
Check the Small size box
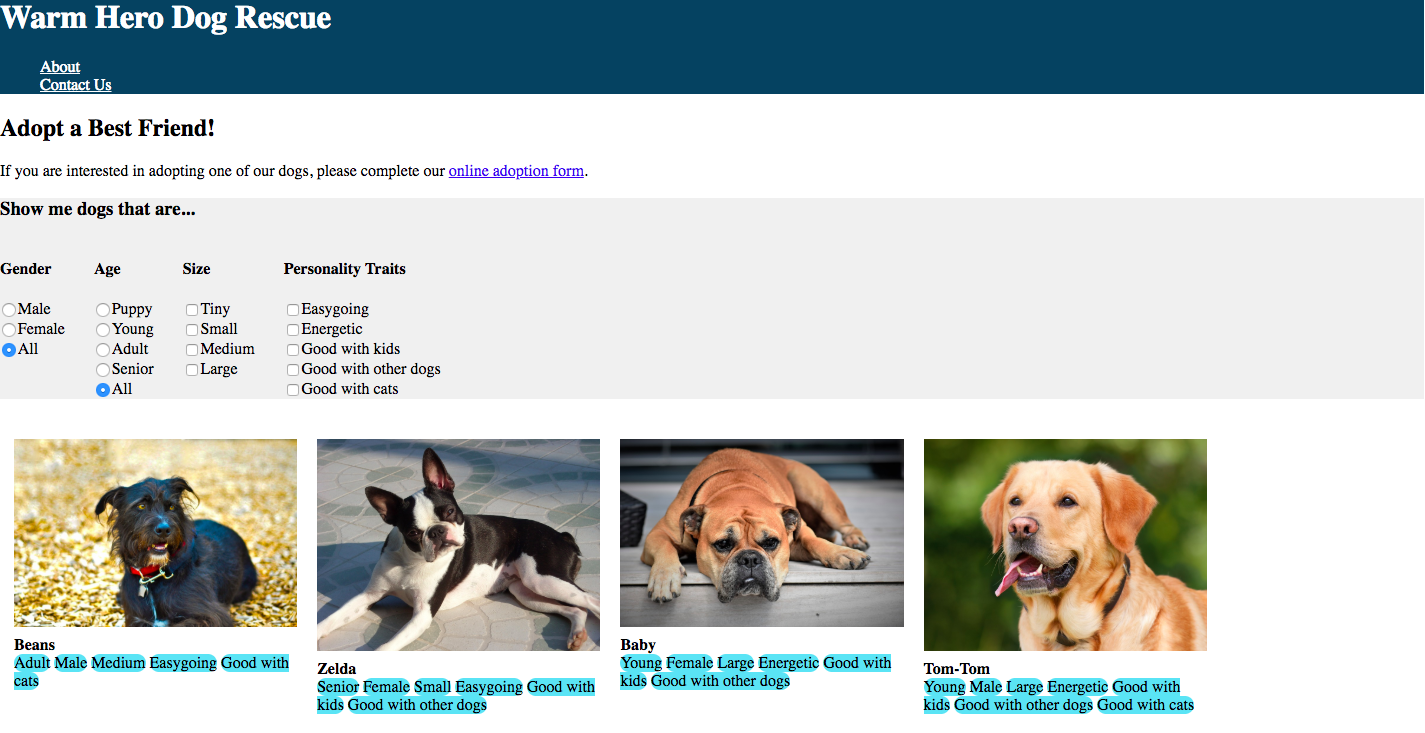pos(192,330)
